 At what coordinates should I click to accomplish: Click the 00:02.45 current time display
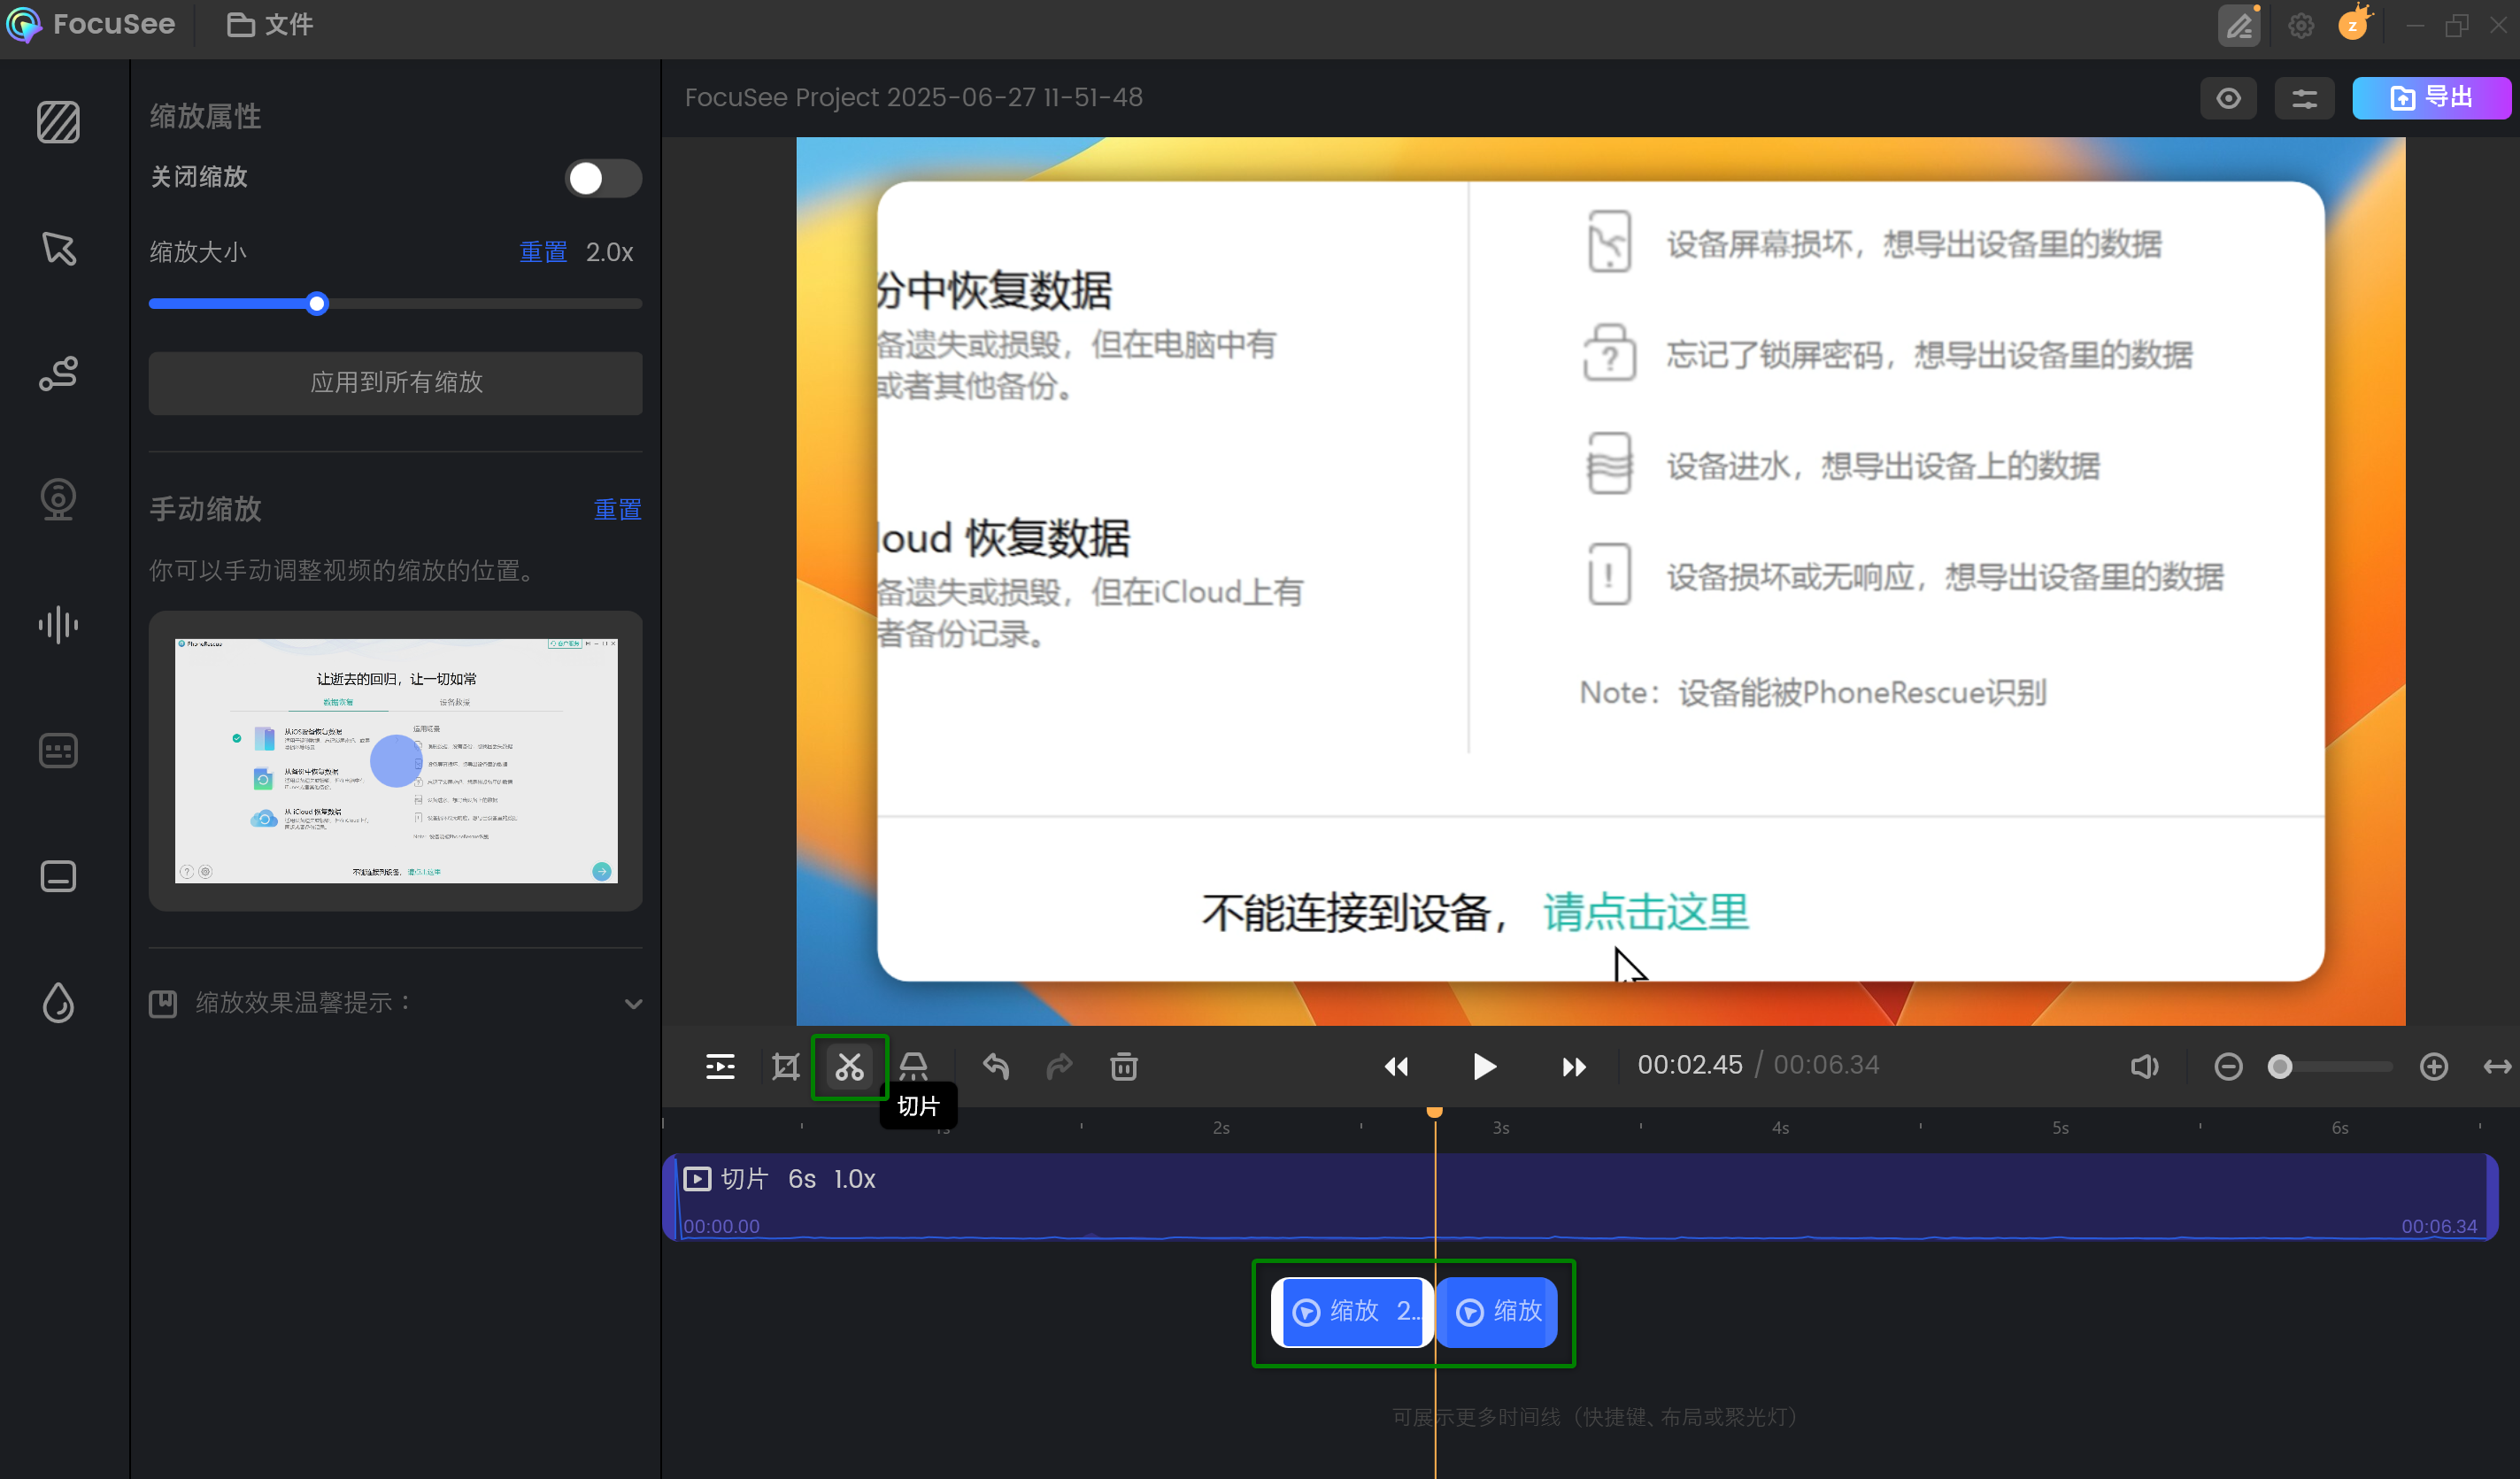pos(1689,1065)
